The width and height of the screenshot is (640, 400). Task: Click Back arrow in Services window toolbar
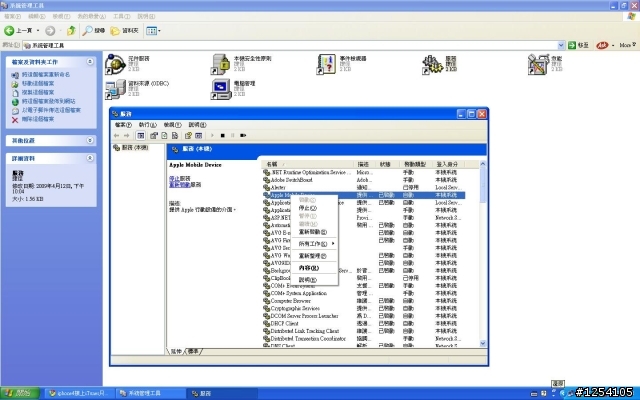(x=116, y=136)
